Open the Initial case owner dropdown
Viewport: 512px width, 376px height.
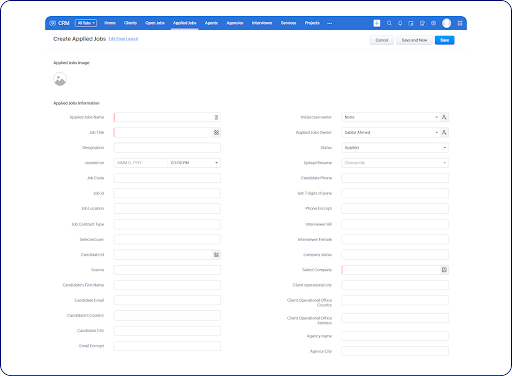pyautogui.click(x=391, y=117)
